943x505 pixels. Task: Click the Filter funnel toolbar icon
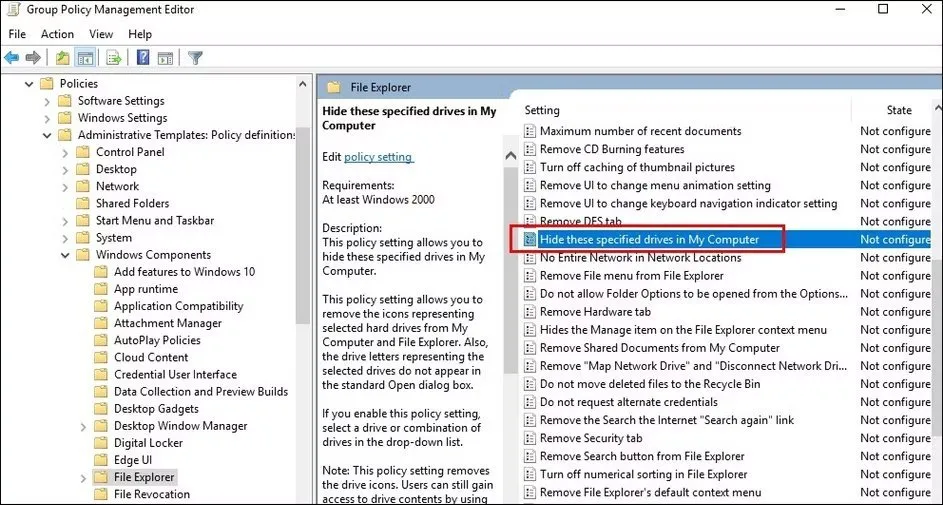coord(196,58)
